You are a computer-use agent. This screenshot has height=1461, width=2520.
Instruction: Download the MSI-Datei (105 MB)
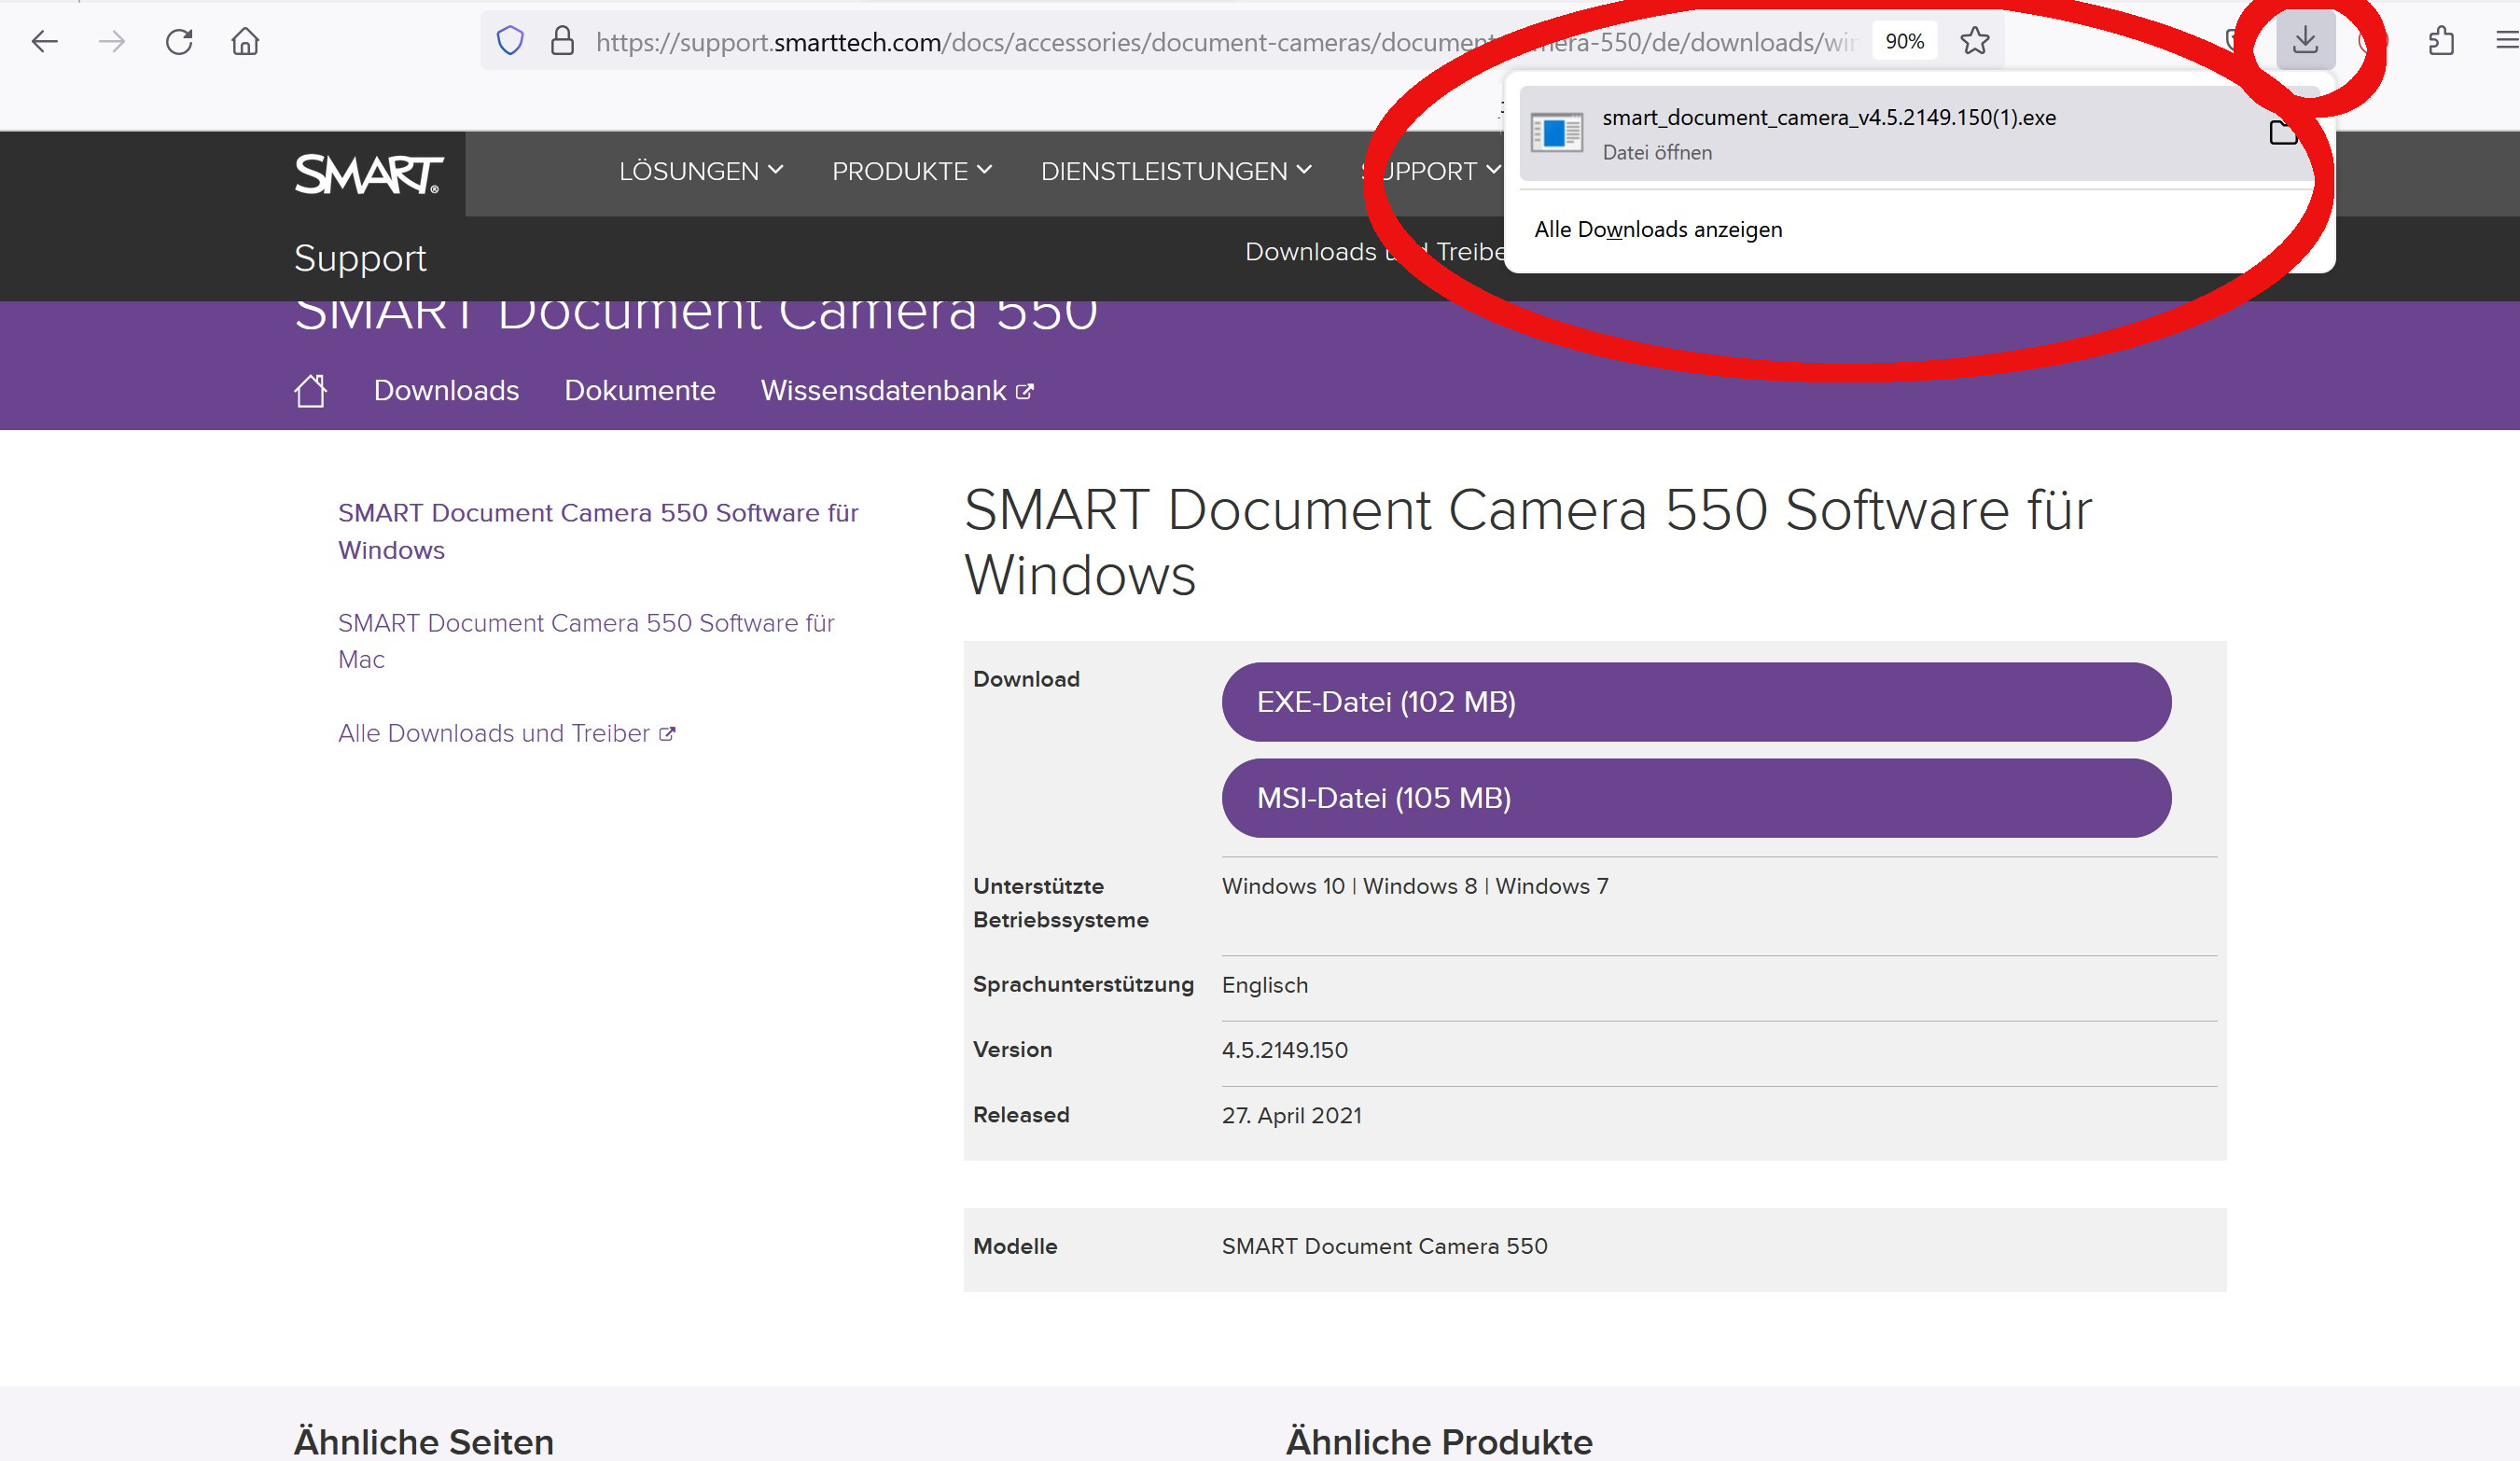[x=1696, y=798]
